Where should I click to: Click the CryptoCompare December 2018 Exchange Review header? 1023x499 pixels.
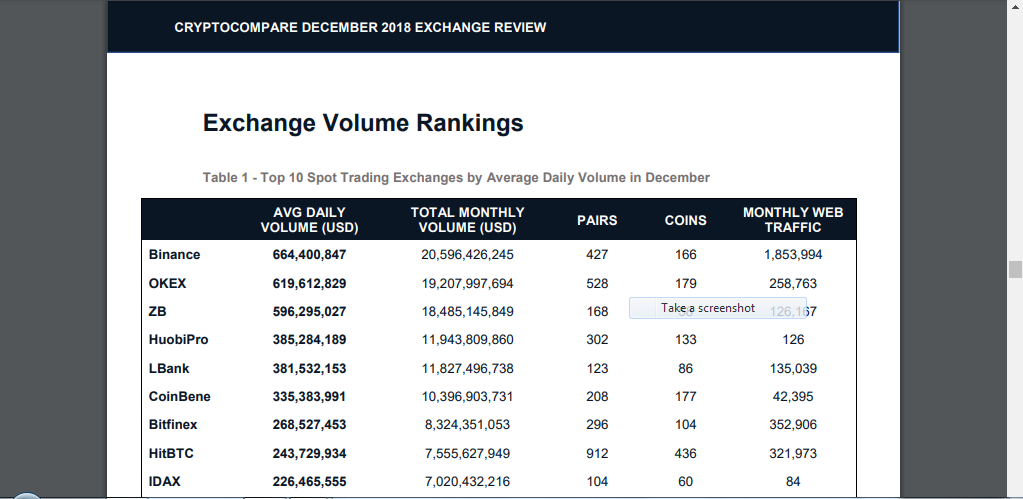coord(360,27)
